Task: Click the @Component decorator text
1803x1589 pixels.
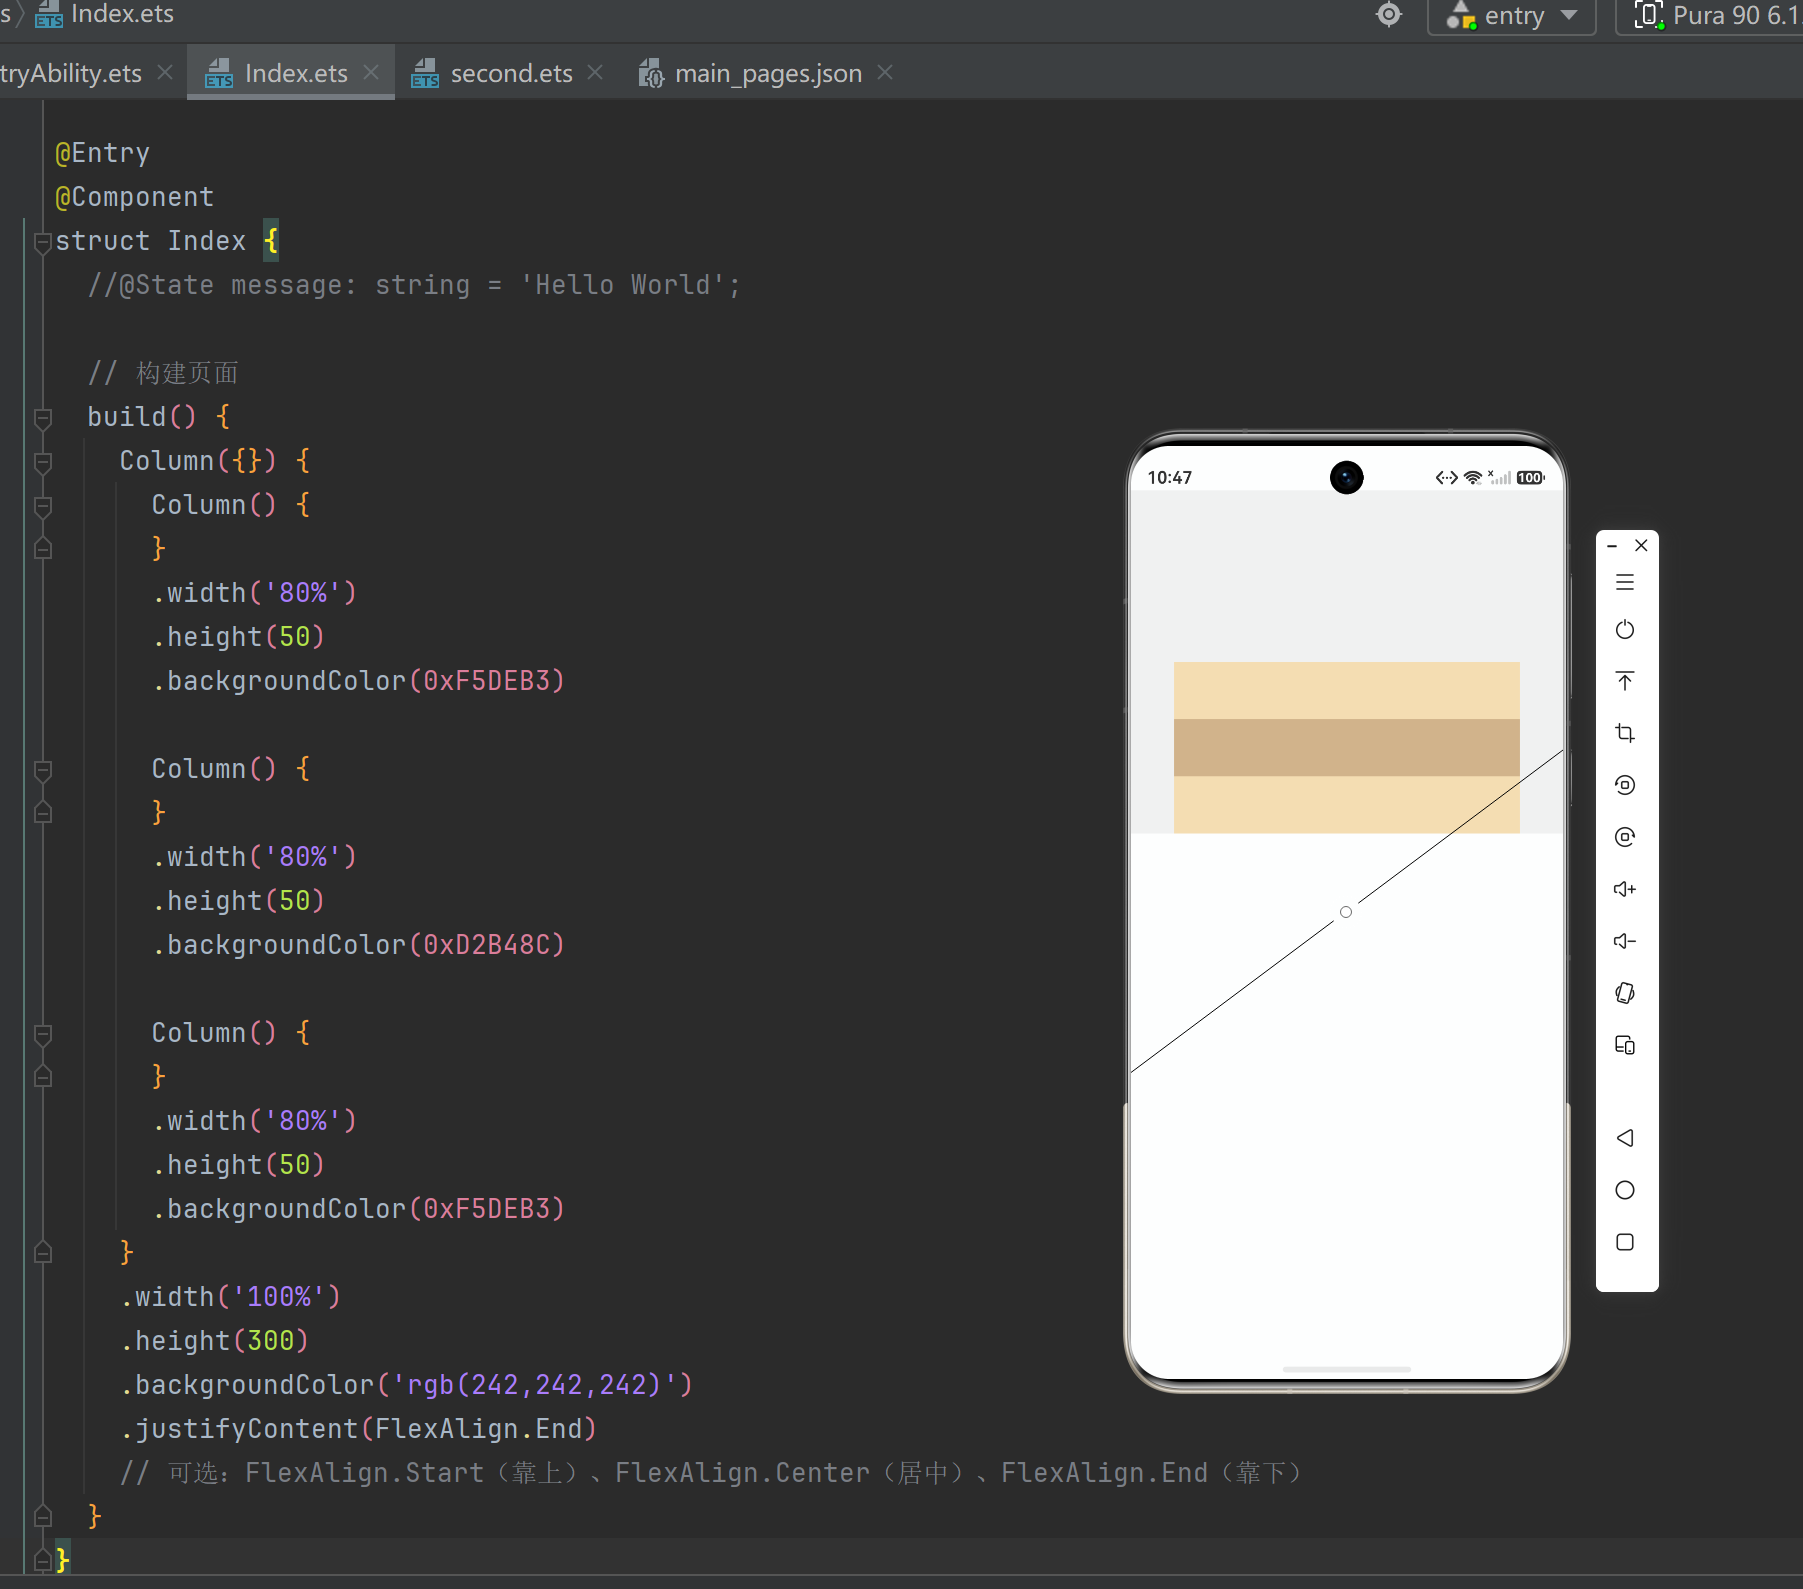Action: pos(134,197)
